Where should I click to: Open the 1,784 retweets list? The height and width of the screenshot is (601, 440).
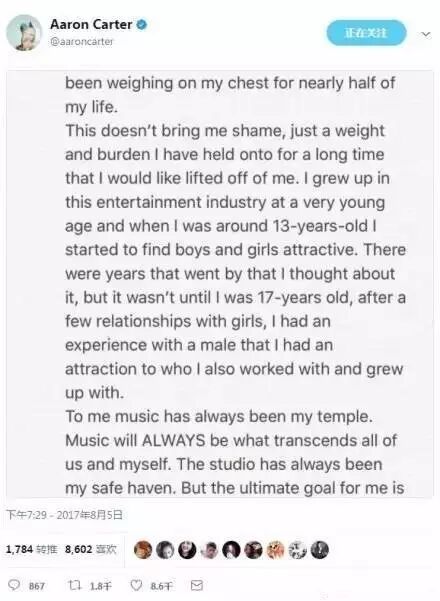coord(31,549)
